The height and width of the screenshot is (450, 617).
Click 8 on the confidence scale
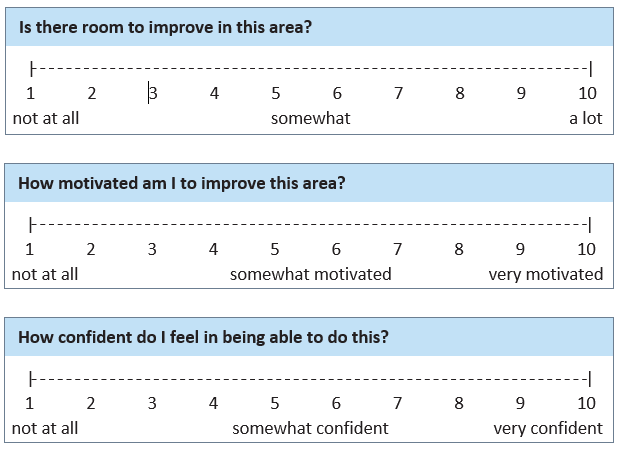tap(459, 404)
